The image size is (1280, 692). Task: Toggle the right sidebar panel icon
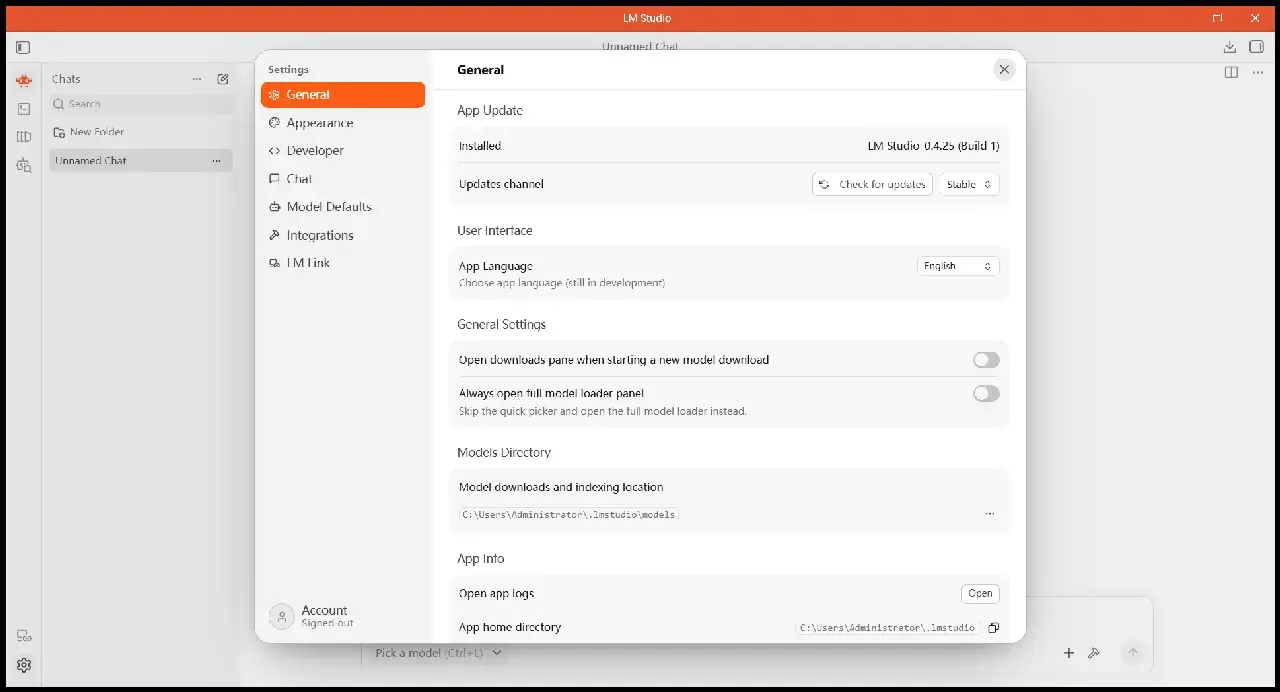pyautogui.click(x=1257, y=47)
